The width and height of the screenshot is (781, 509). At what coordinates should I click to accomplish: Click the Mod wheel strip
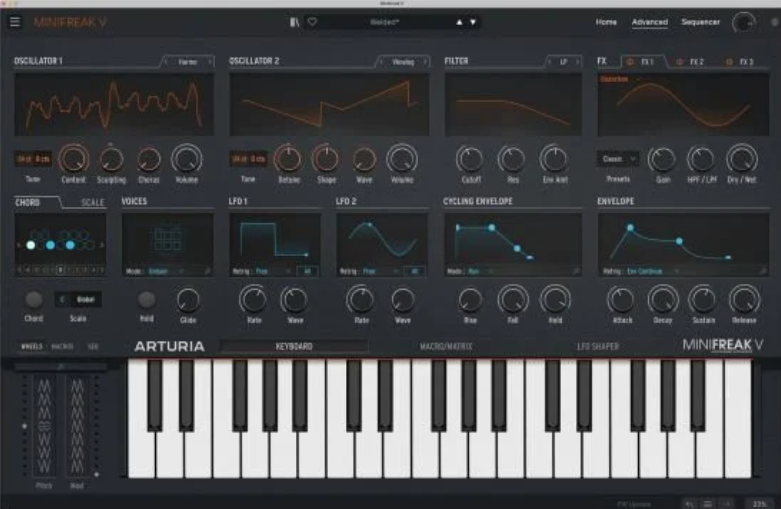77,426
